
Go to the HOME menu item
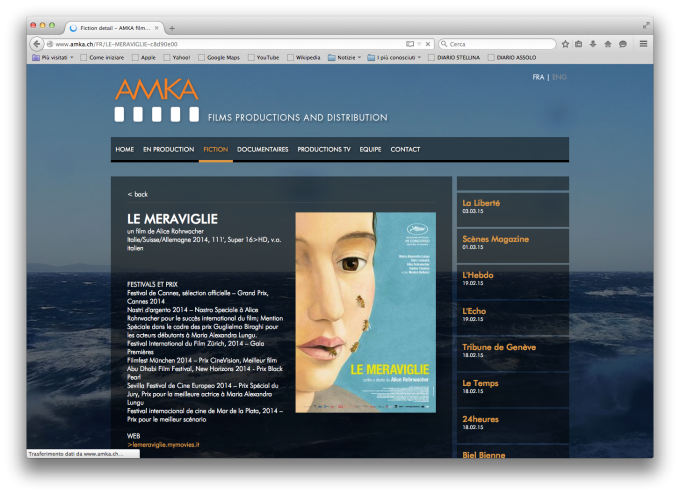[124, 149]
